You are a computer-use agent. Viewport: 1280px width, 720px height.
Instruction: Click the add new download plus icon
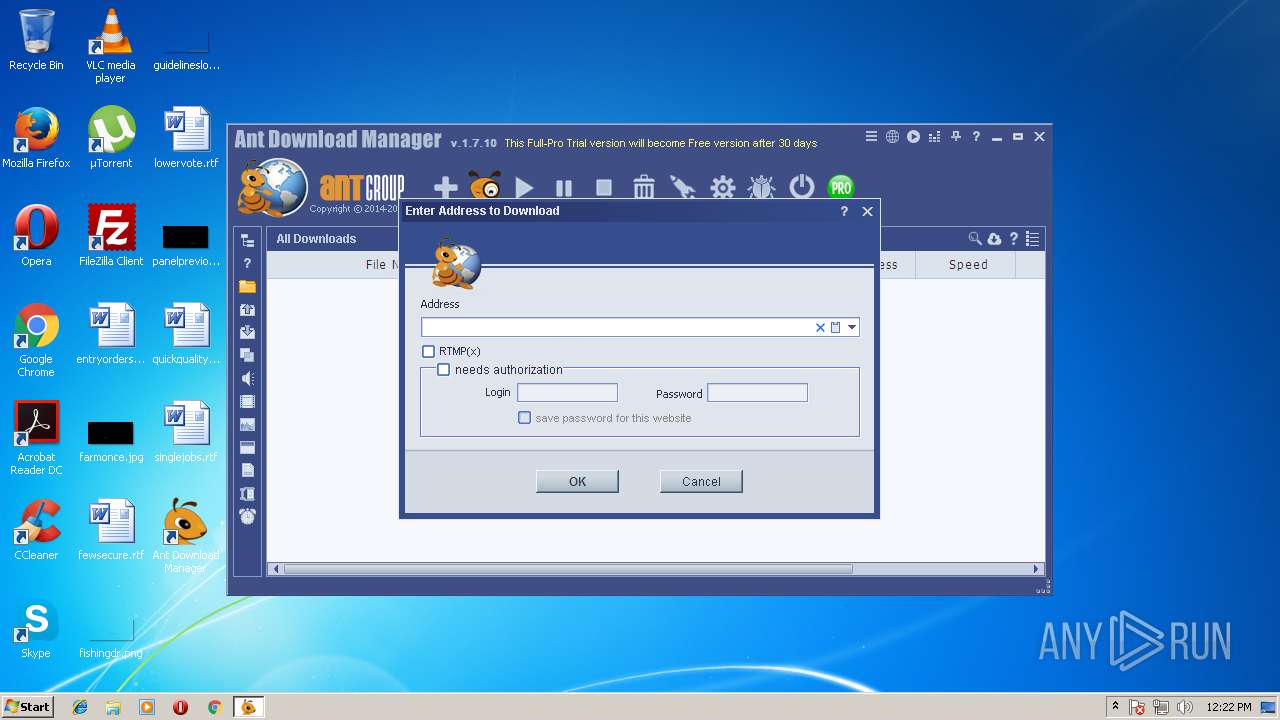tap(445, 188)
